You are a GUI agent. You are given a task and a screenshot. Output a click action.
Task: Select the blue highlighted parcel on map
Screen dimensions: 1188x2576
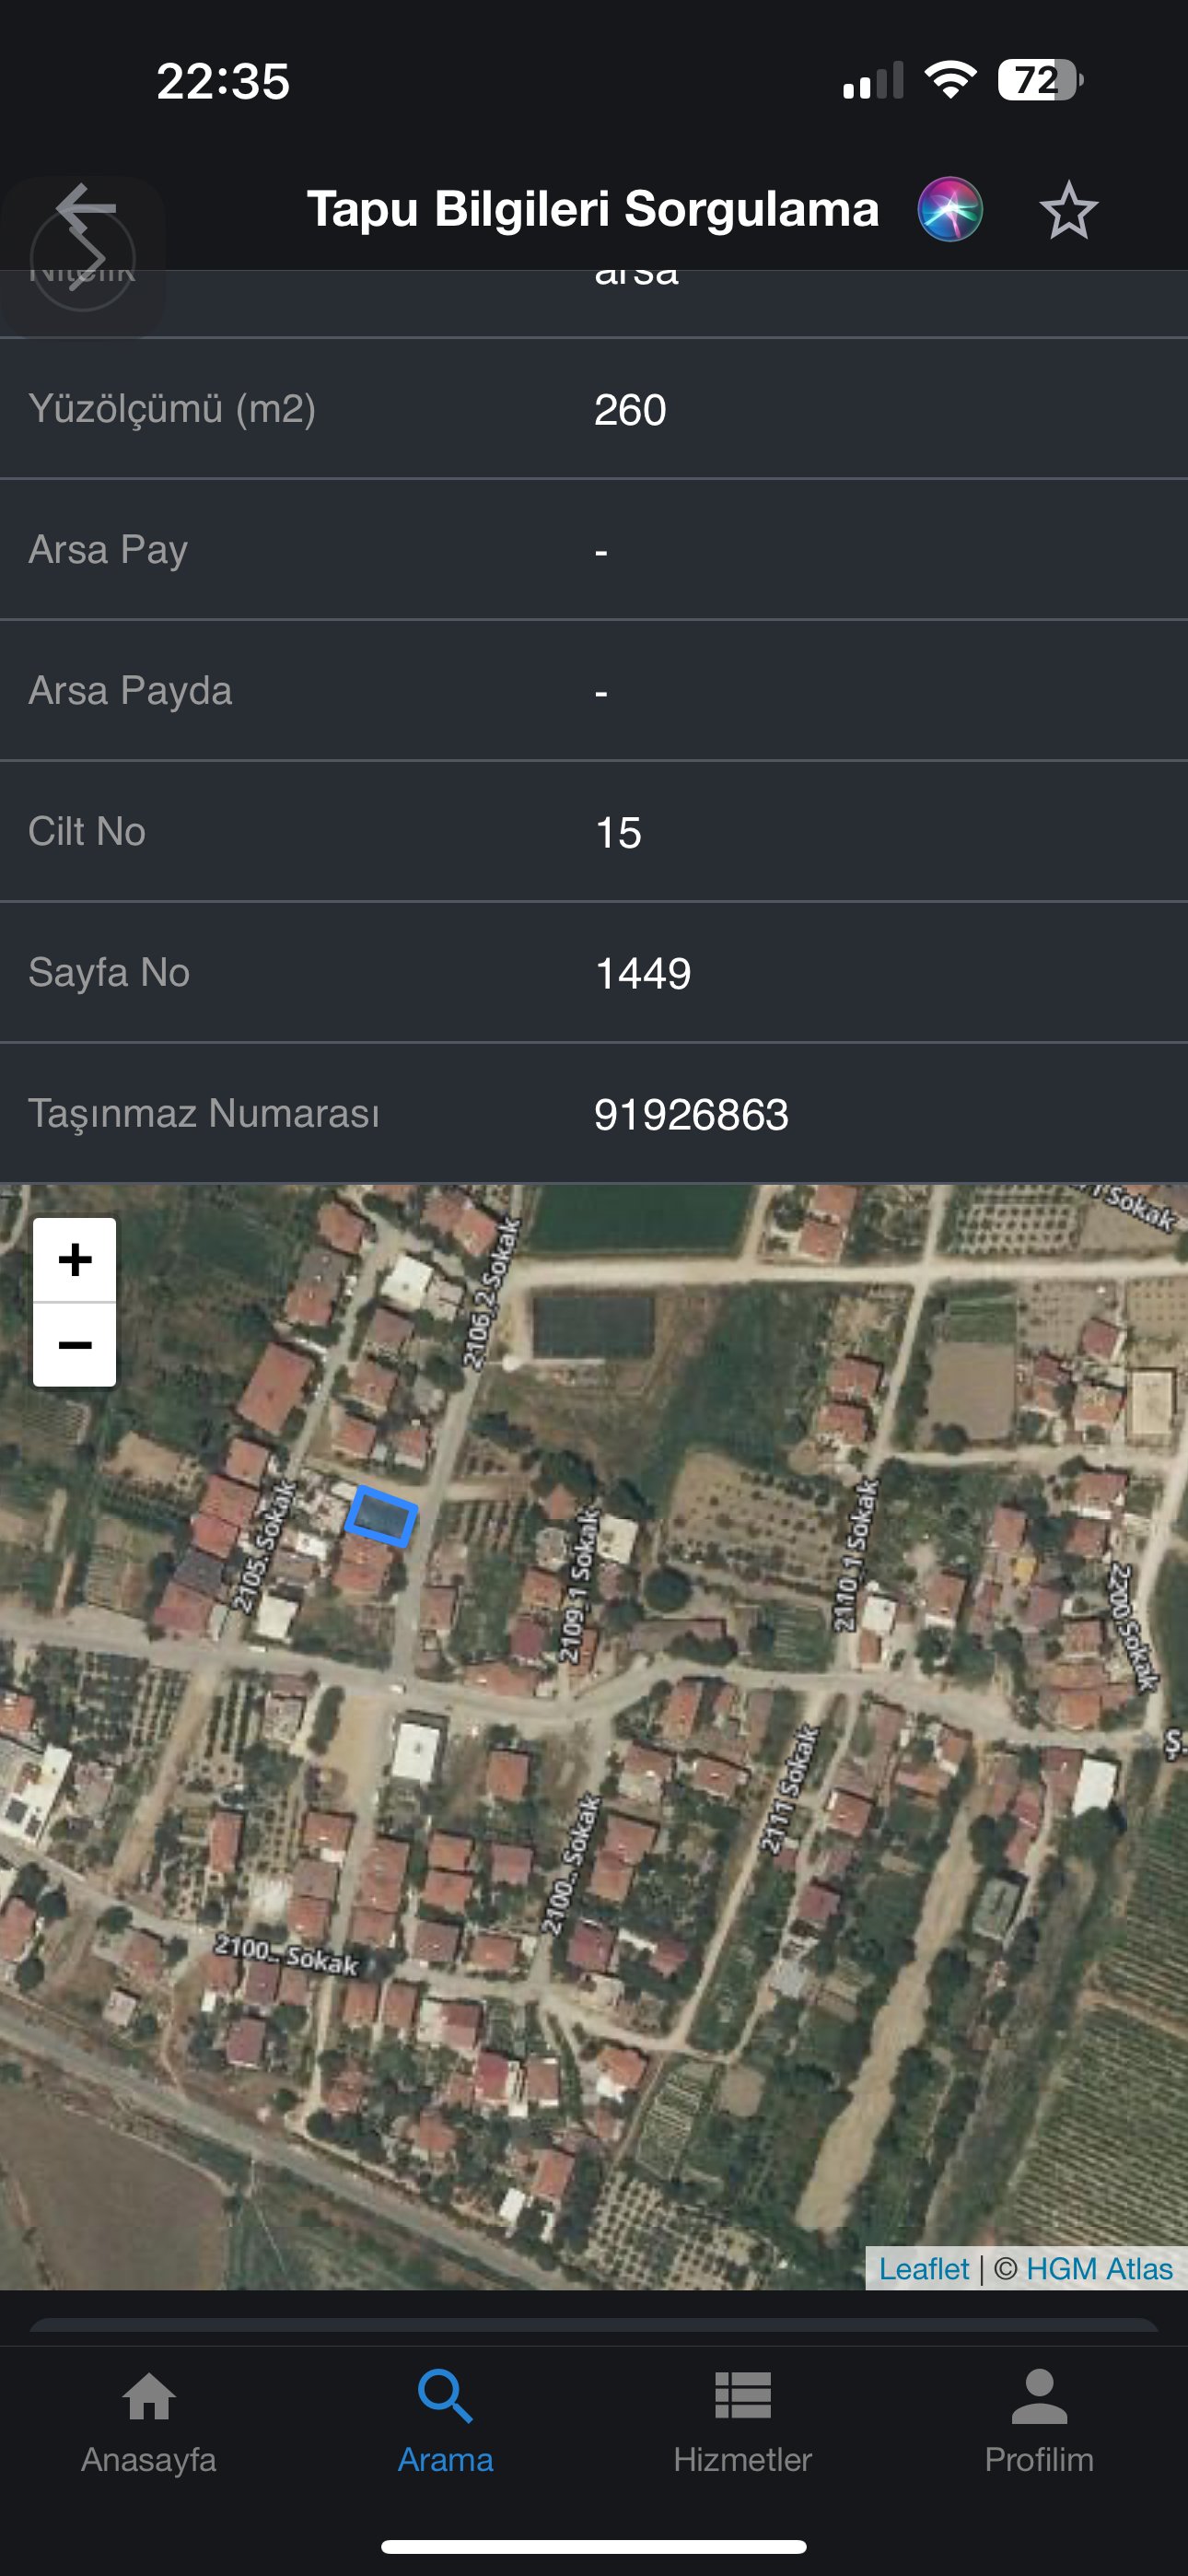(x=381, y=1516)
